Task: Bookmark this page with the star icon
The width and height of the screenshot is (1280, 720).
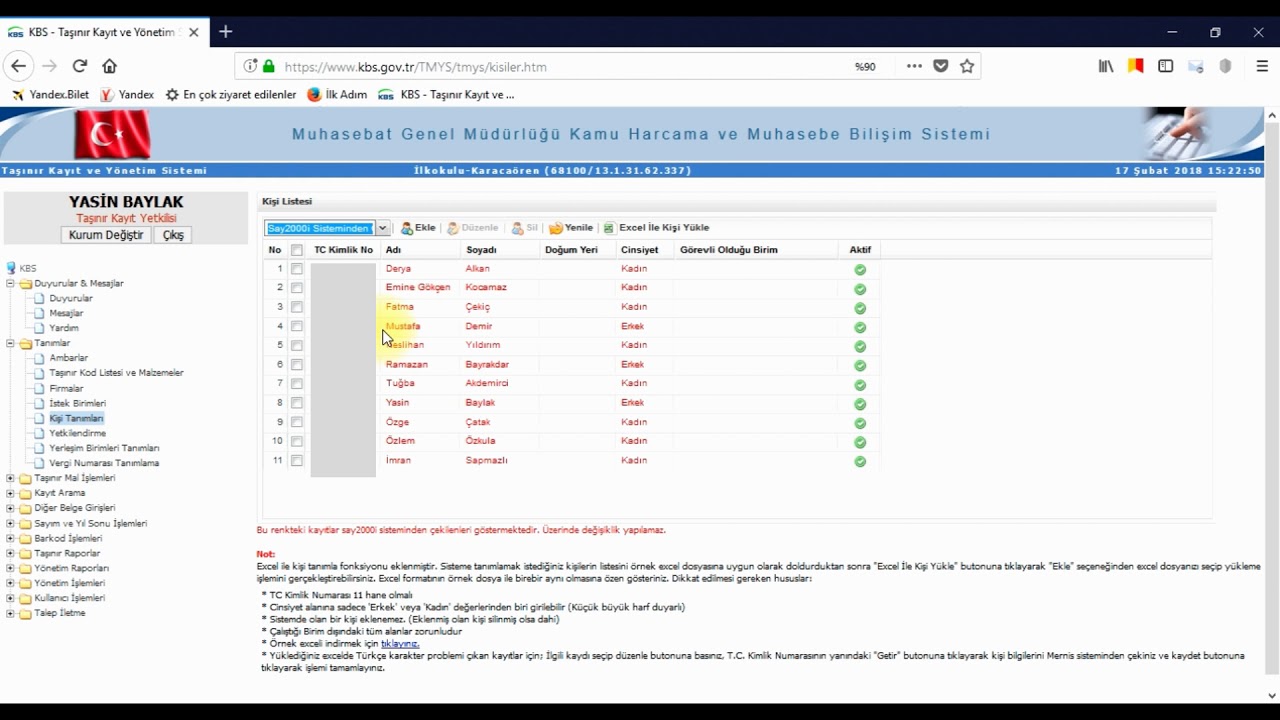Action: pos(967,66)
